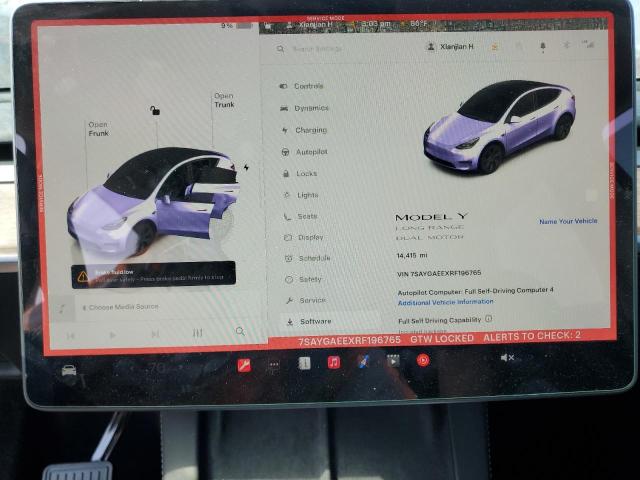Open the owner's manual app in the dock
This screenshot has width=640, height=480.
click(304, 363)
